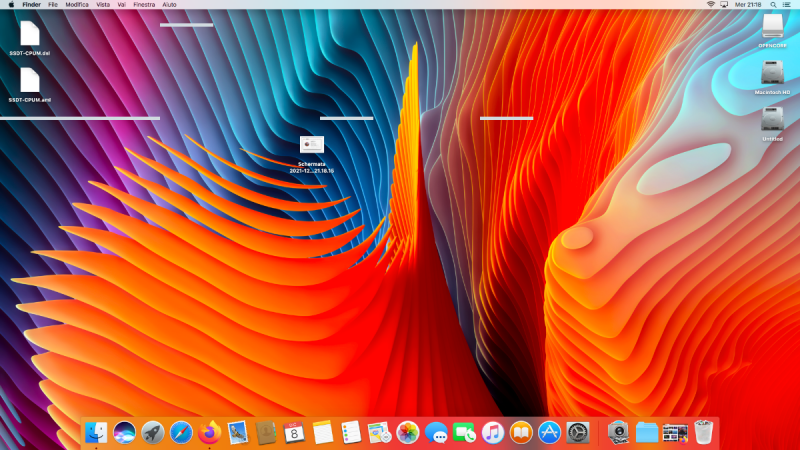Launch Safari browser from Dock
The height and width of the screenshot is (450, 800).
[181, 432]
